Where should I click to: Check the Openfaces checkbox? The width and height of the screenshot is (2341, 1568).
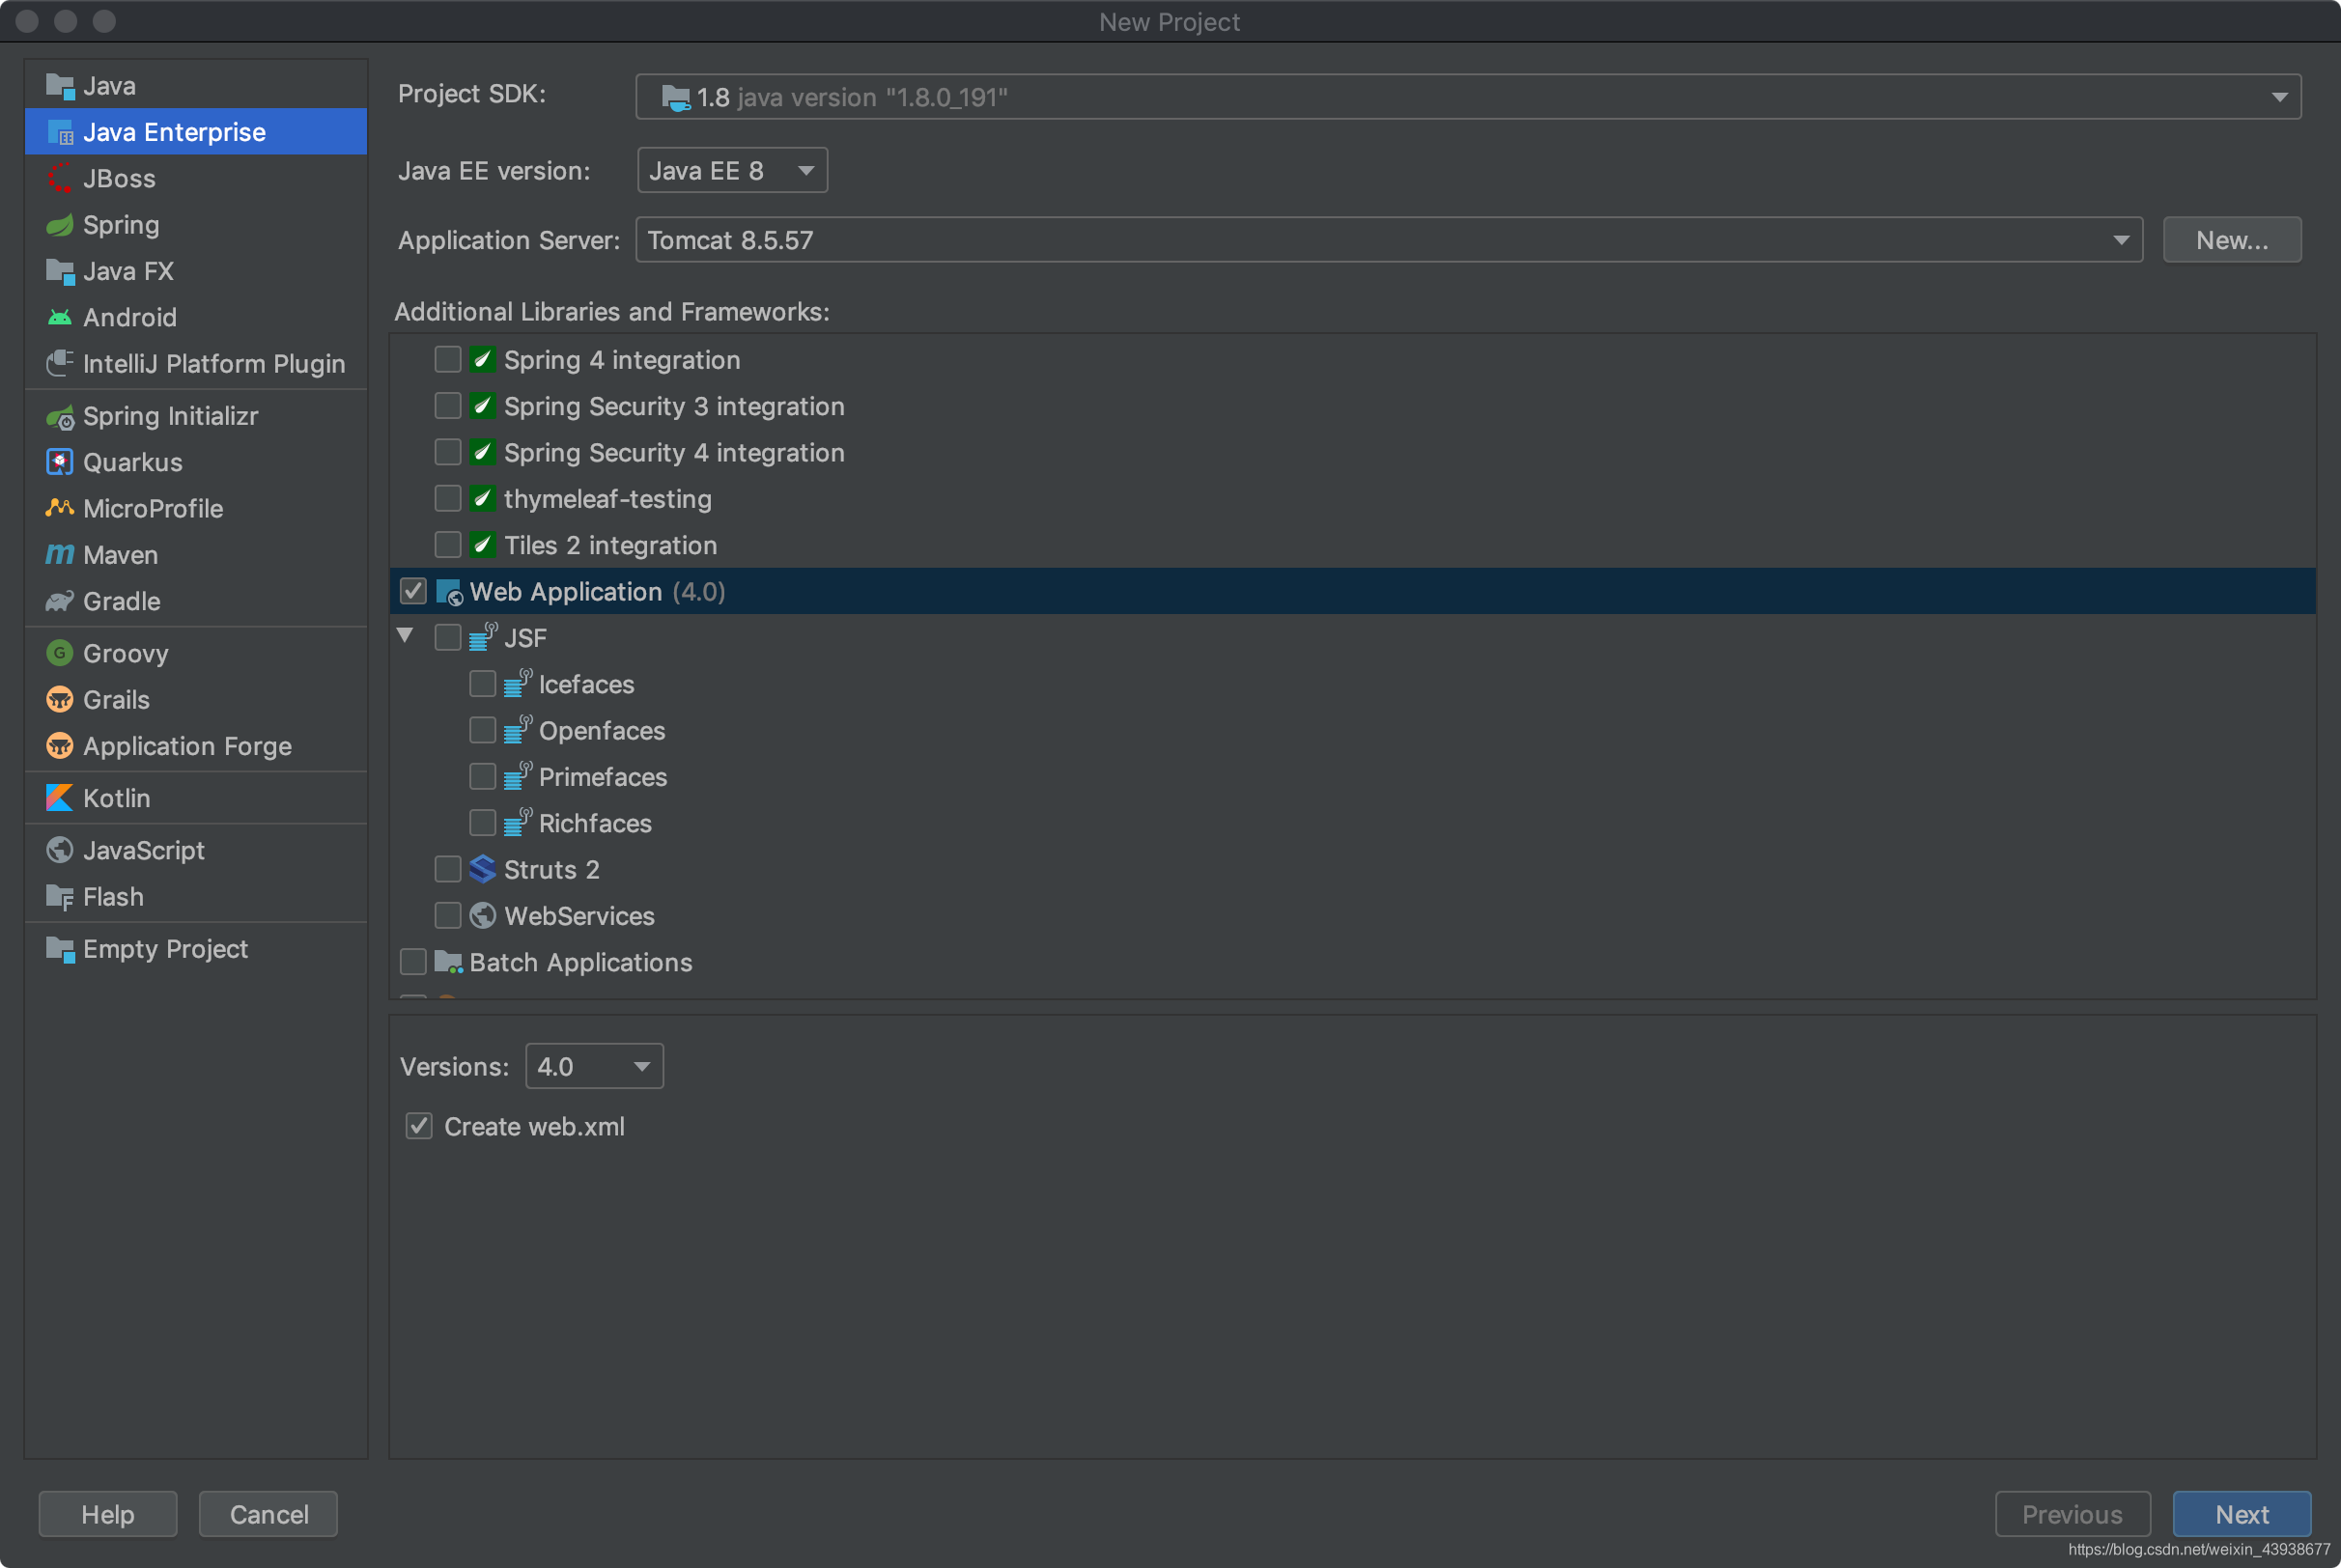point(483,731)
